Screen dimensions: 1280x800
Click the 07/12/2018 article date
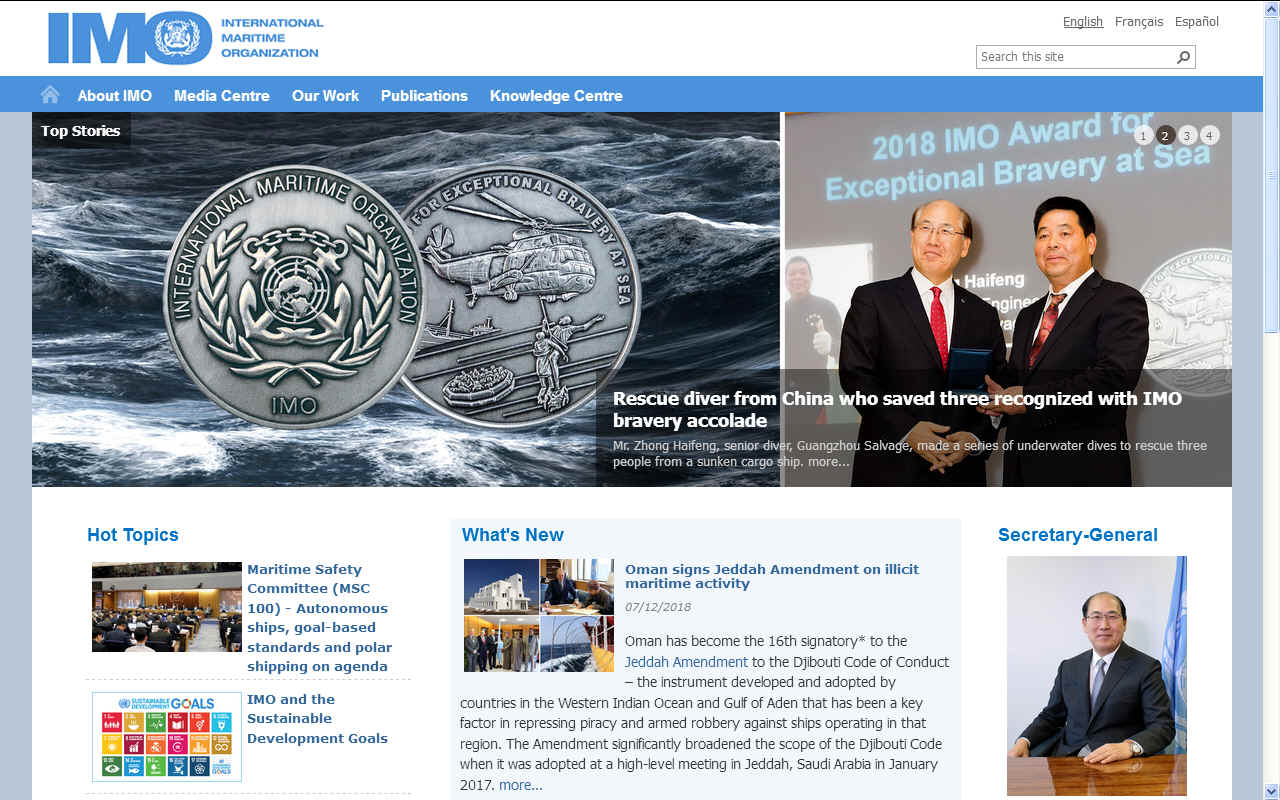(658, 607)
